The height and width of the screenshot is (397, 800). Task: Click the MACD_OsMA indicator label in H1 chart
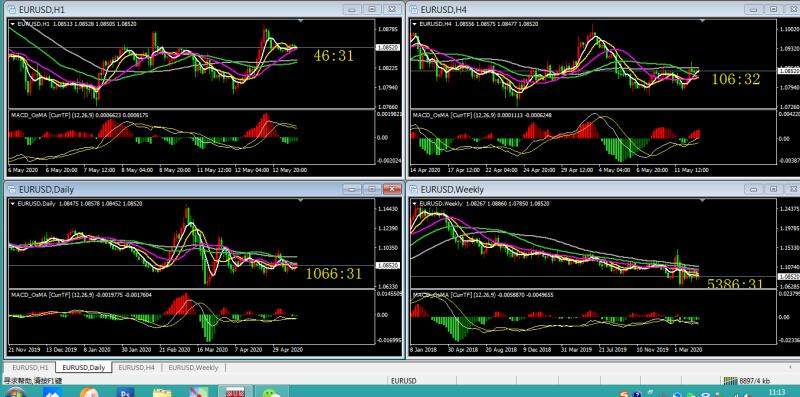coord(79,115)
